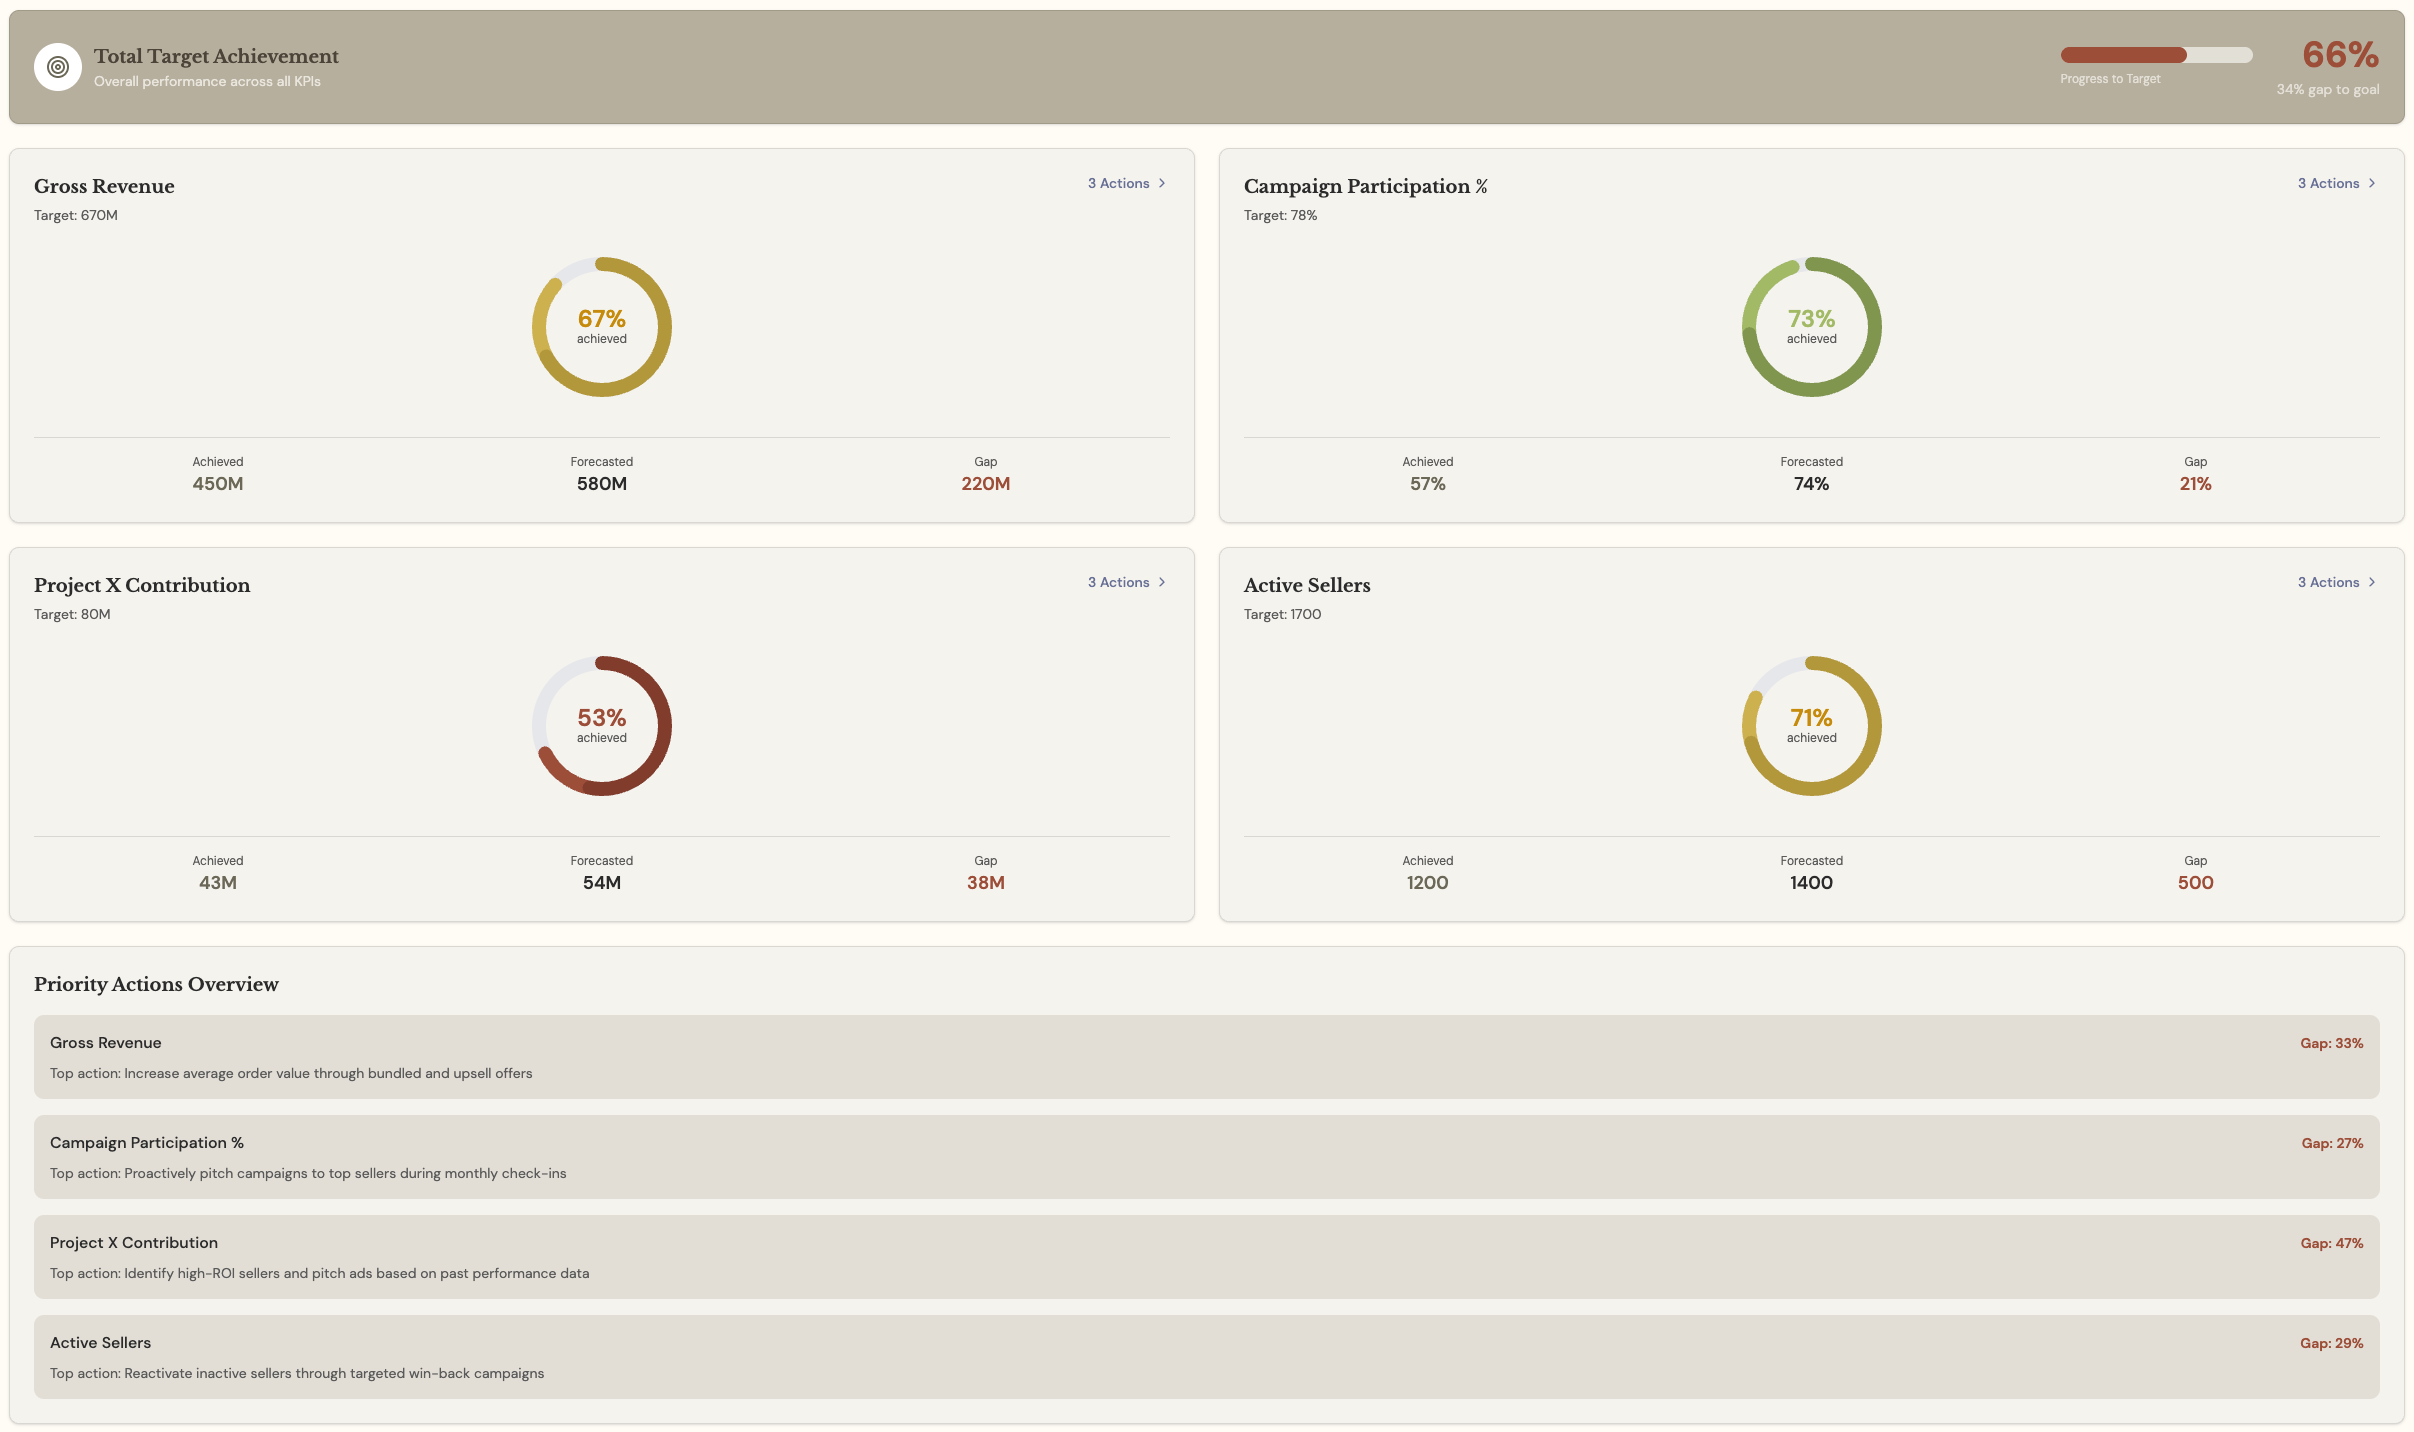
Task: Select the Campaign Participation 73% donut chart
Action: [1810, 326]
